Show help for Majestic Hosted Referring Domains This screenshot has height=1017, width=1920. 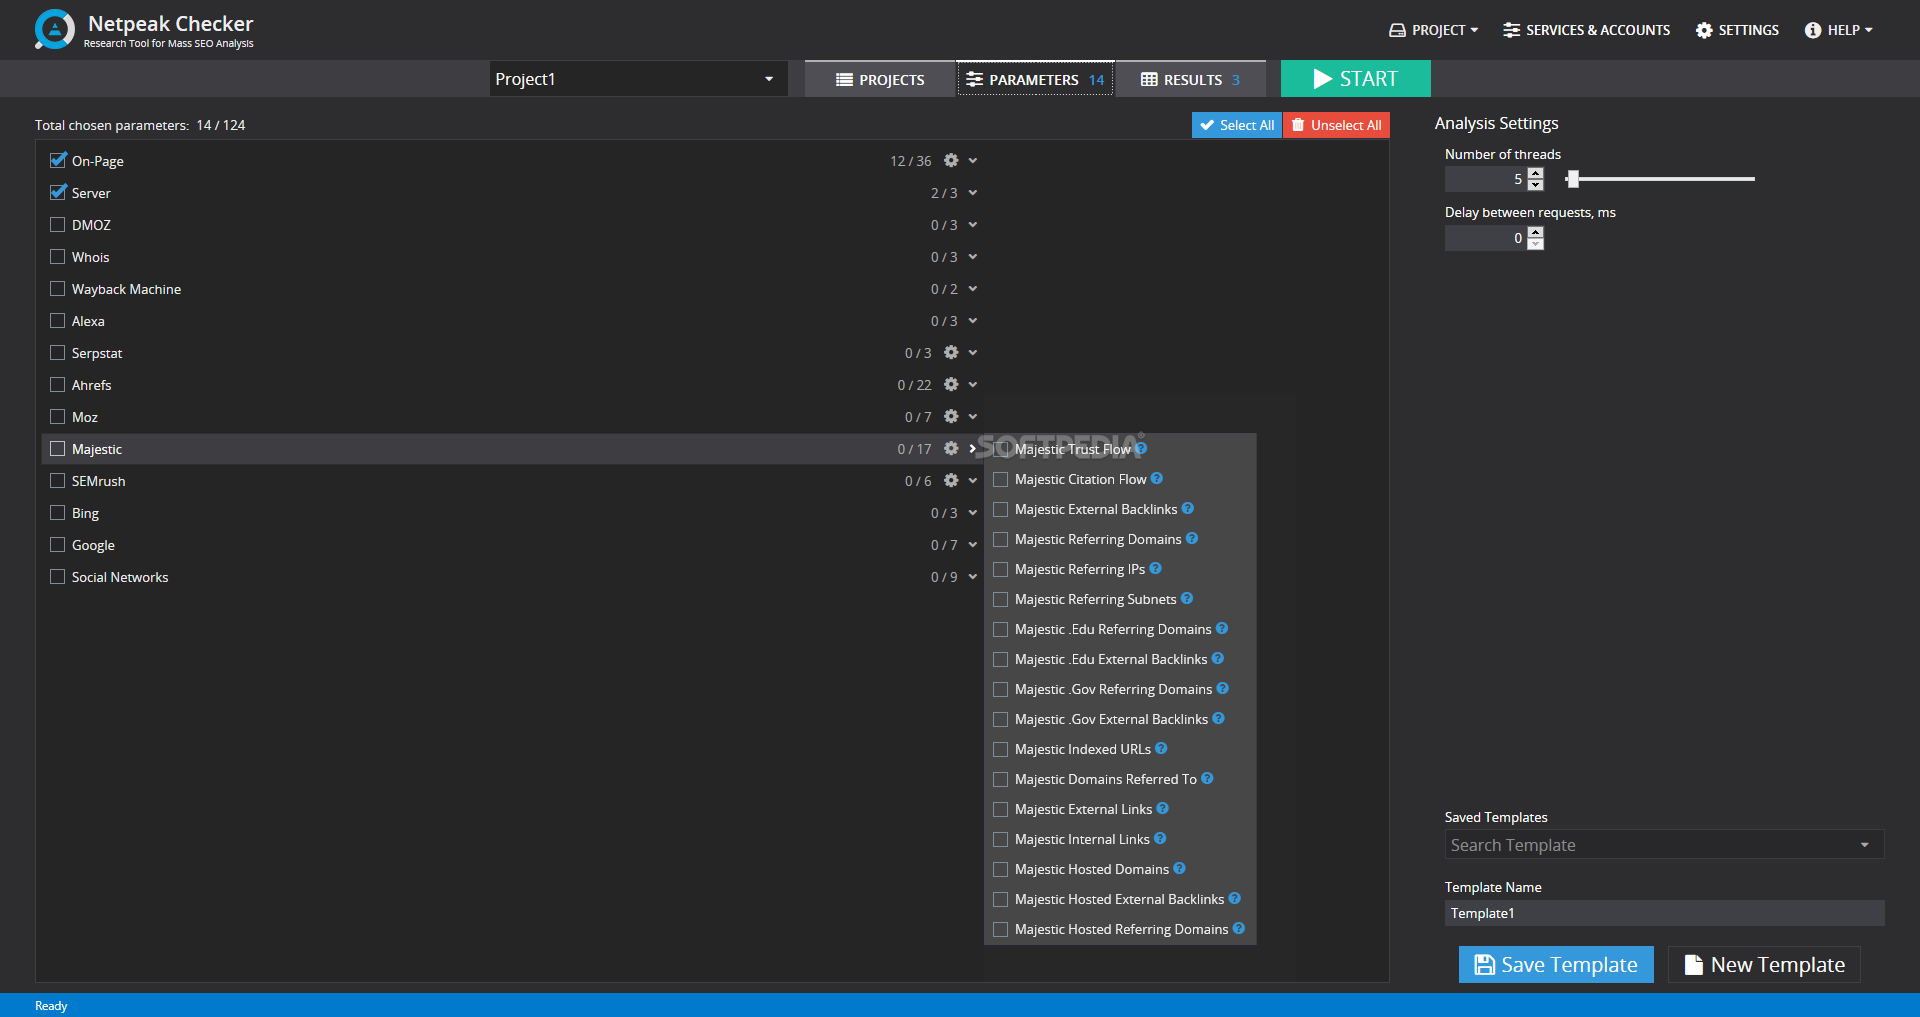click(x=1239, y=928)
